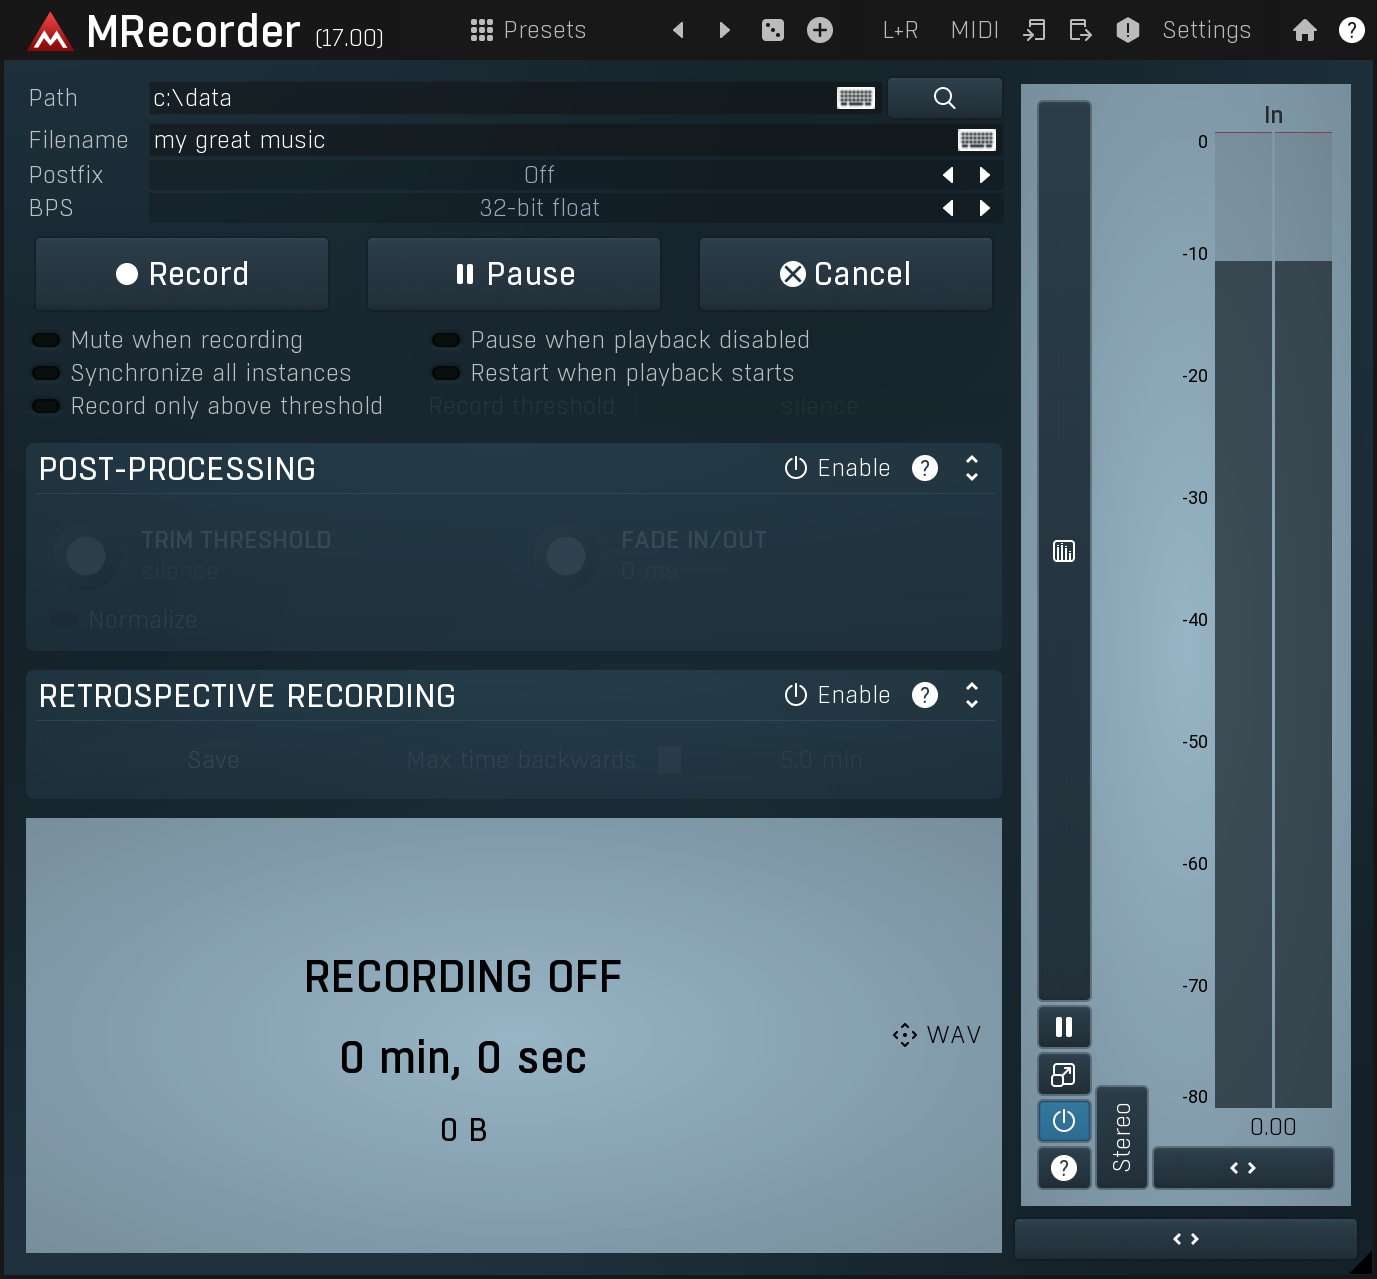Open the on-screen keyboard for the Path field
Screen dimensions: 1377x1279
click(855, 97)
